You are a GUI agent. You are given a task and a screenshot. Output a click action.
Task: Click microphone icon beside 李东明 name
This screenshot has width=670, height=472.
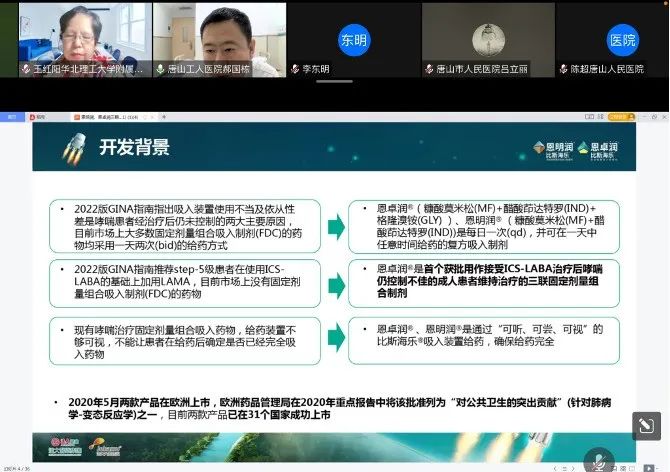(x=294, y=69)
